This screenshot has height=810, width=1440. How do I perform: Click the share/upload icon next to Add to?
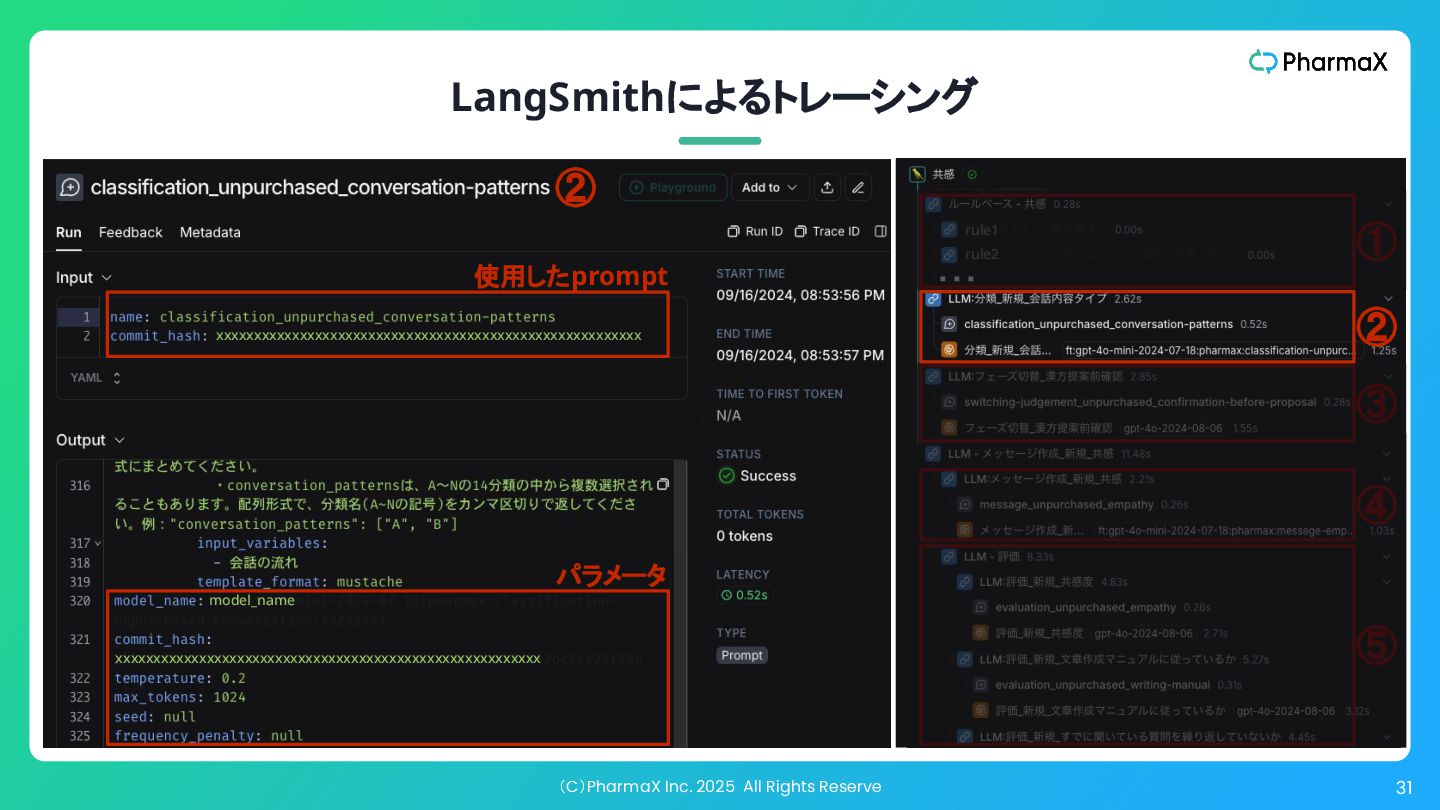[827, 187]
